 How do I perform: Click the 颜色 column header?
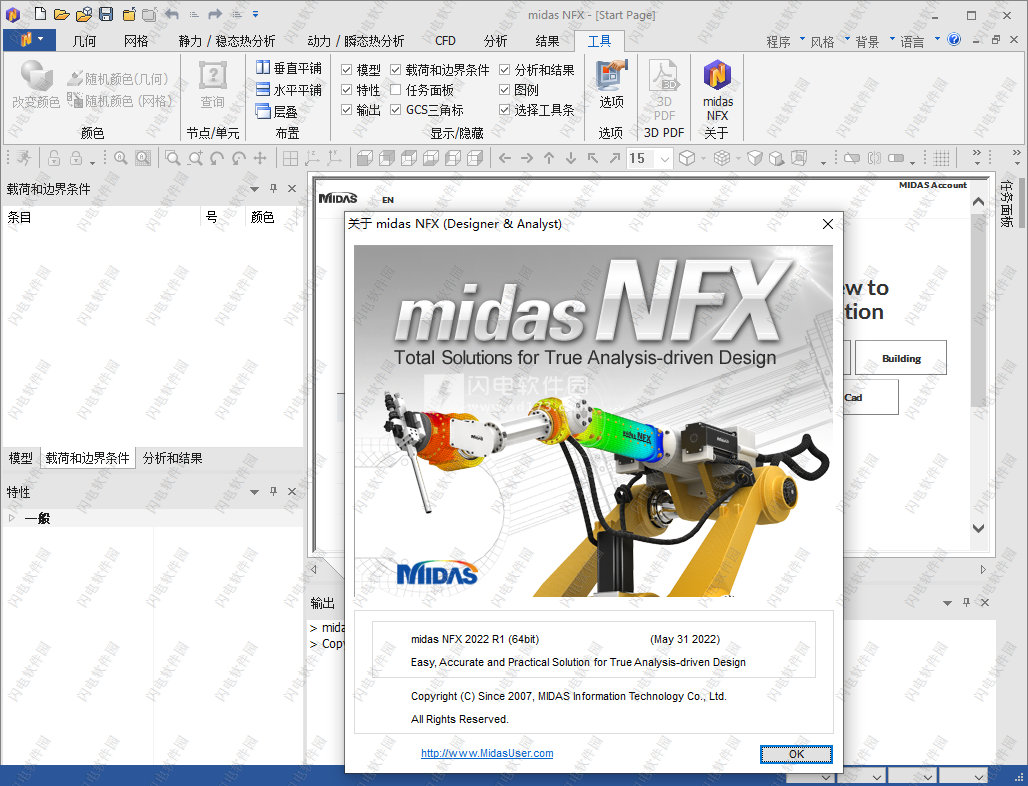(x=262, y=217)
